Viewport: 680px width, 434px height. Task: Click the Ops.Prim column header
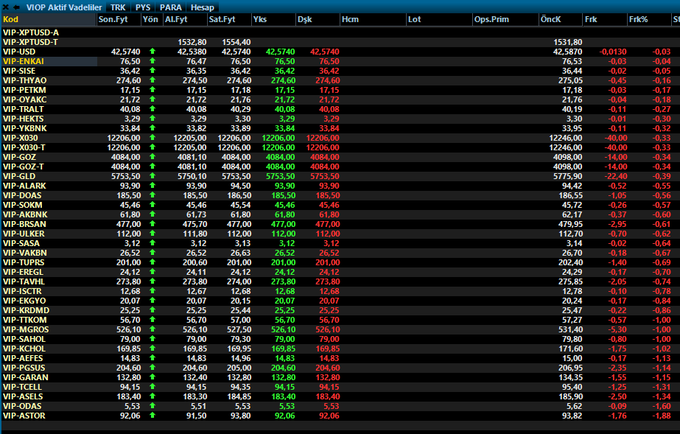[505, 20]
